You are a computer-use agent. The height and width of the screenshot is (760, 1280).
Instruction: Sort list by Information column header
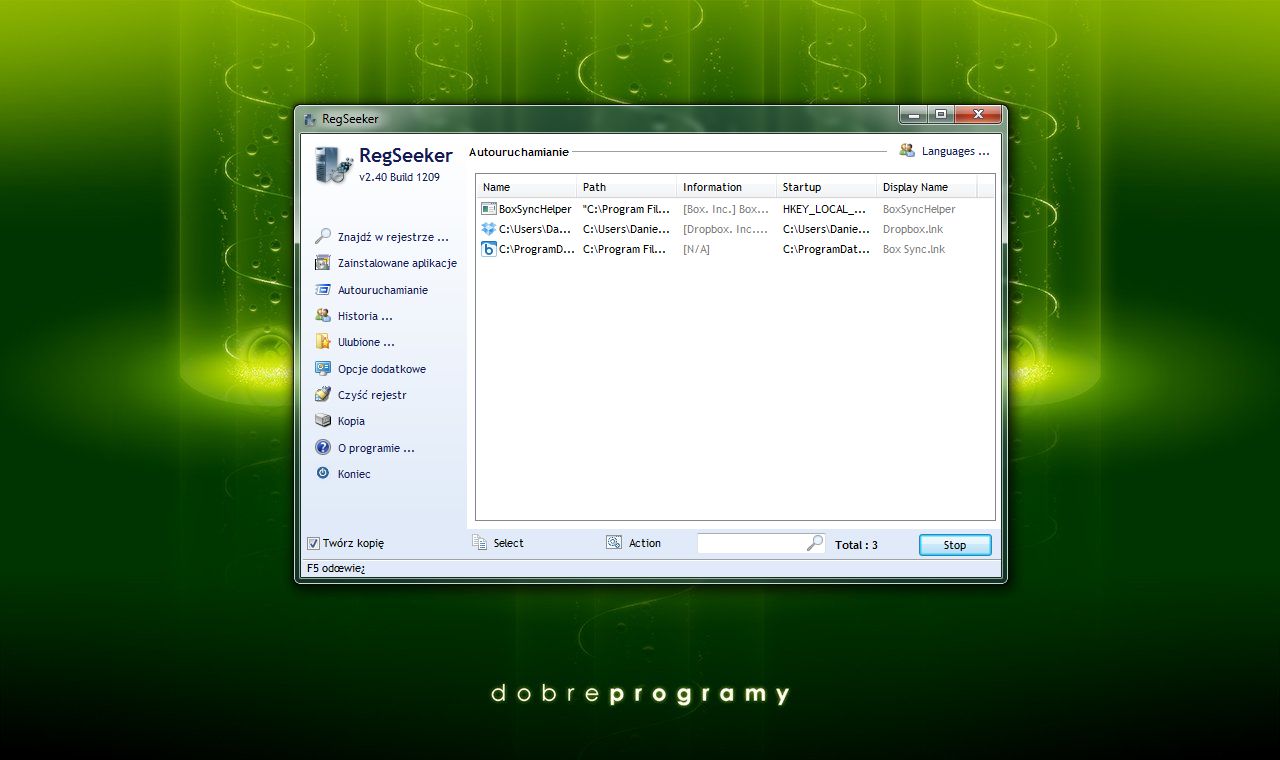(x=727, y=187)
